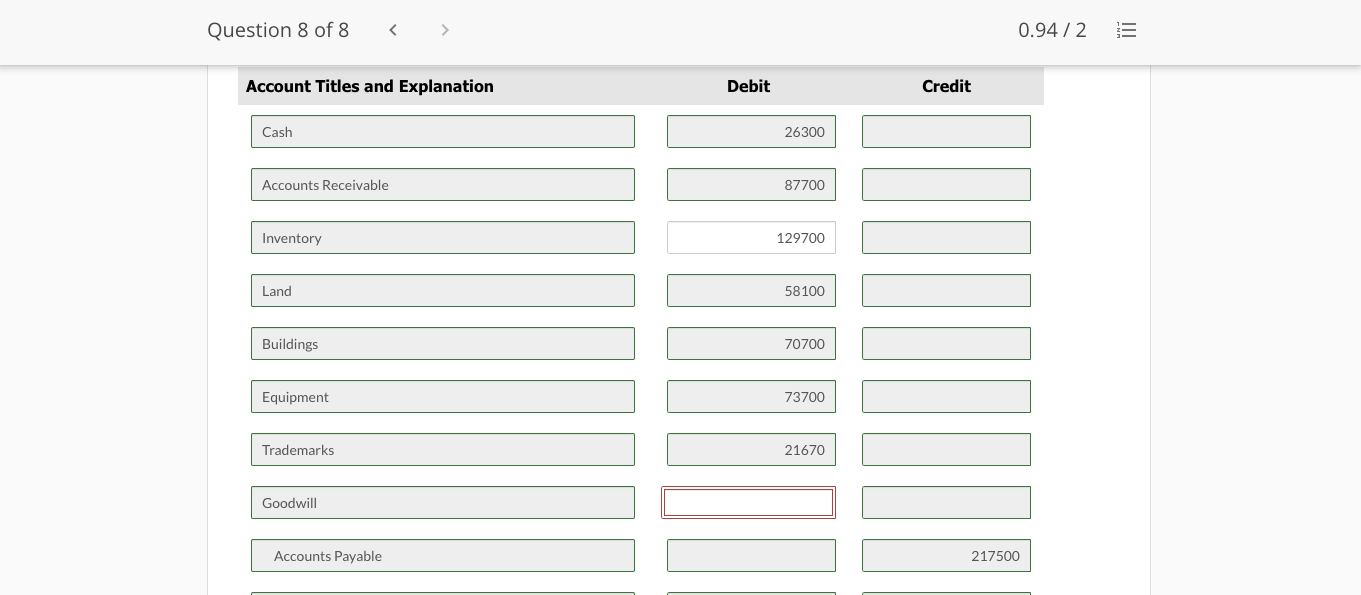Click the previous question chevron arrow
This screenshot has height=595, width=1361.
click(x=393, y=30)
